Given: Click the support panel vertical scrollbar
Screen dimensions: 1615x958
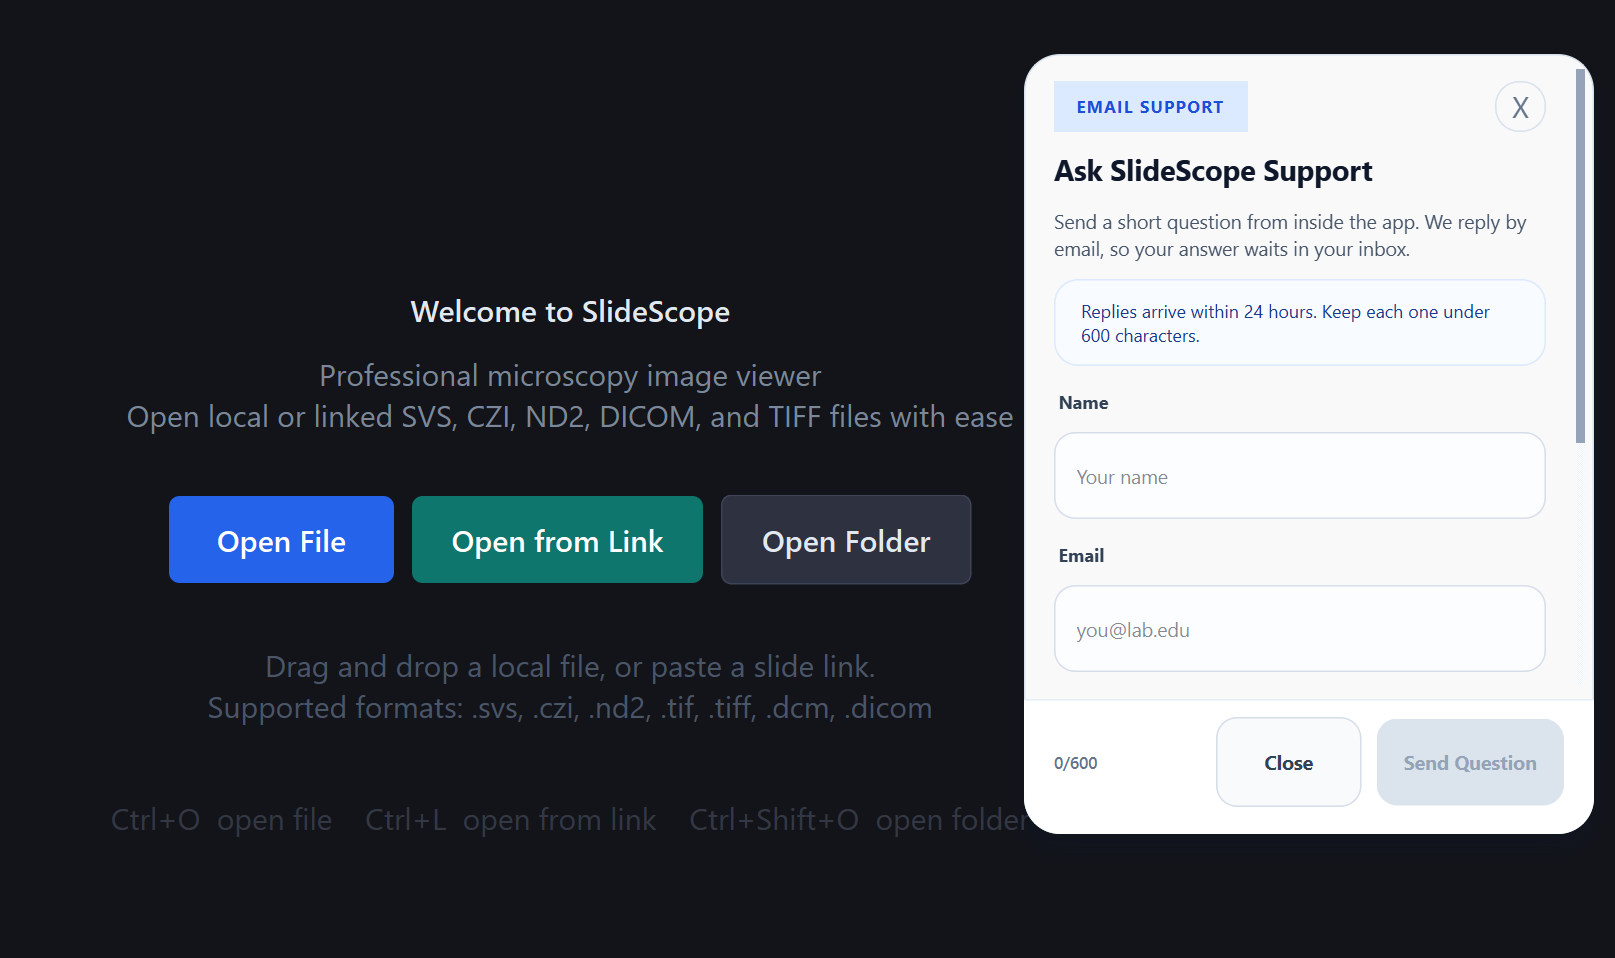Looking at the screenshot, I should tap(1580, 256).
